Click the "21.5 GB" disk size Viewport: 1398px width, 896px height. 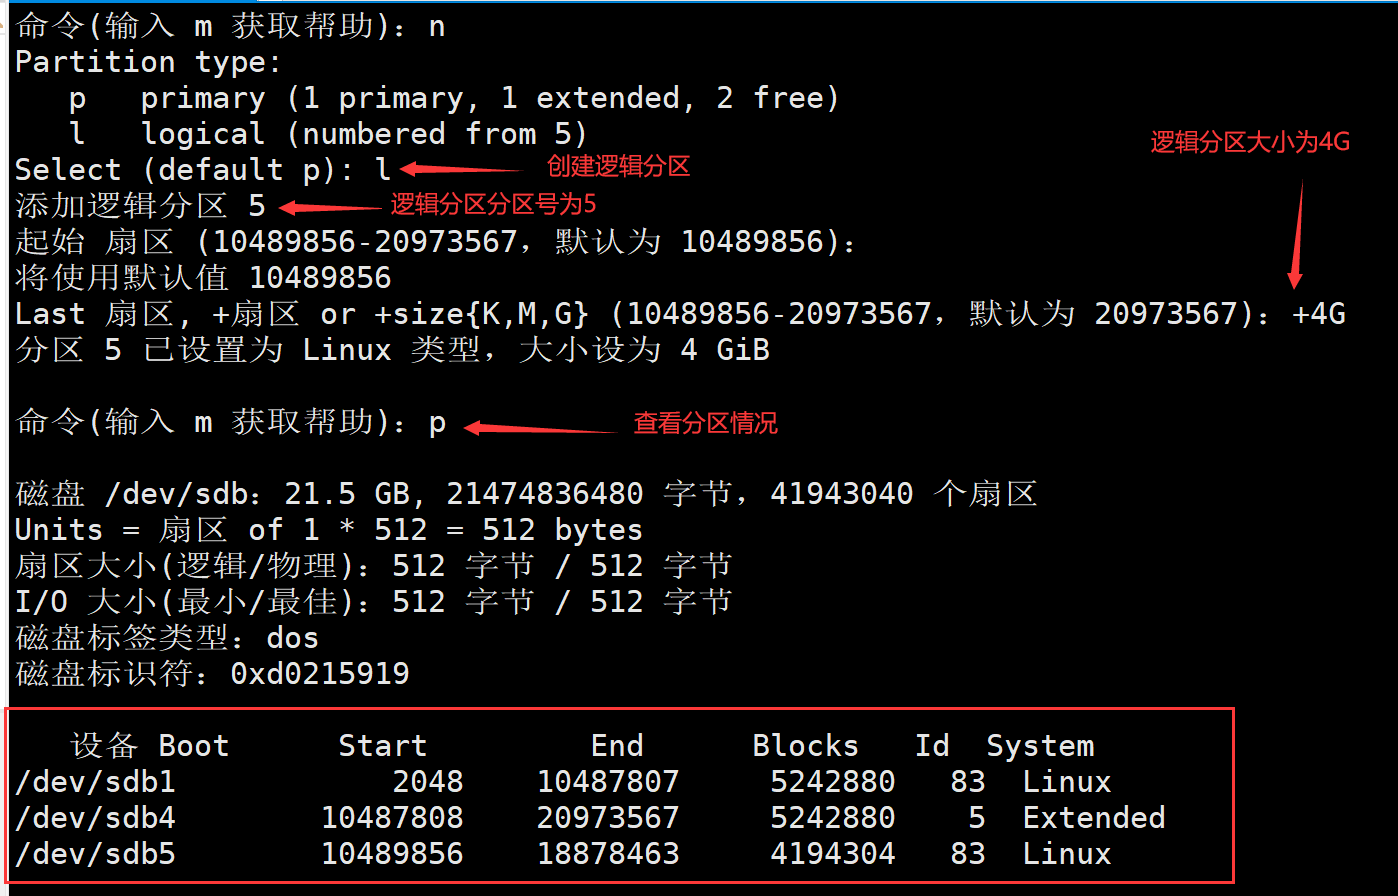(347, 494)
